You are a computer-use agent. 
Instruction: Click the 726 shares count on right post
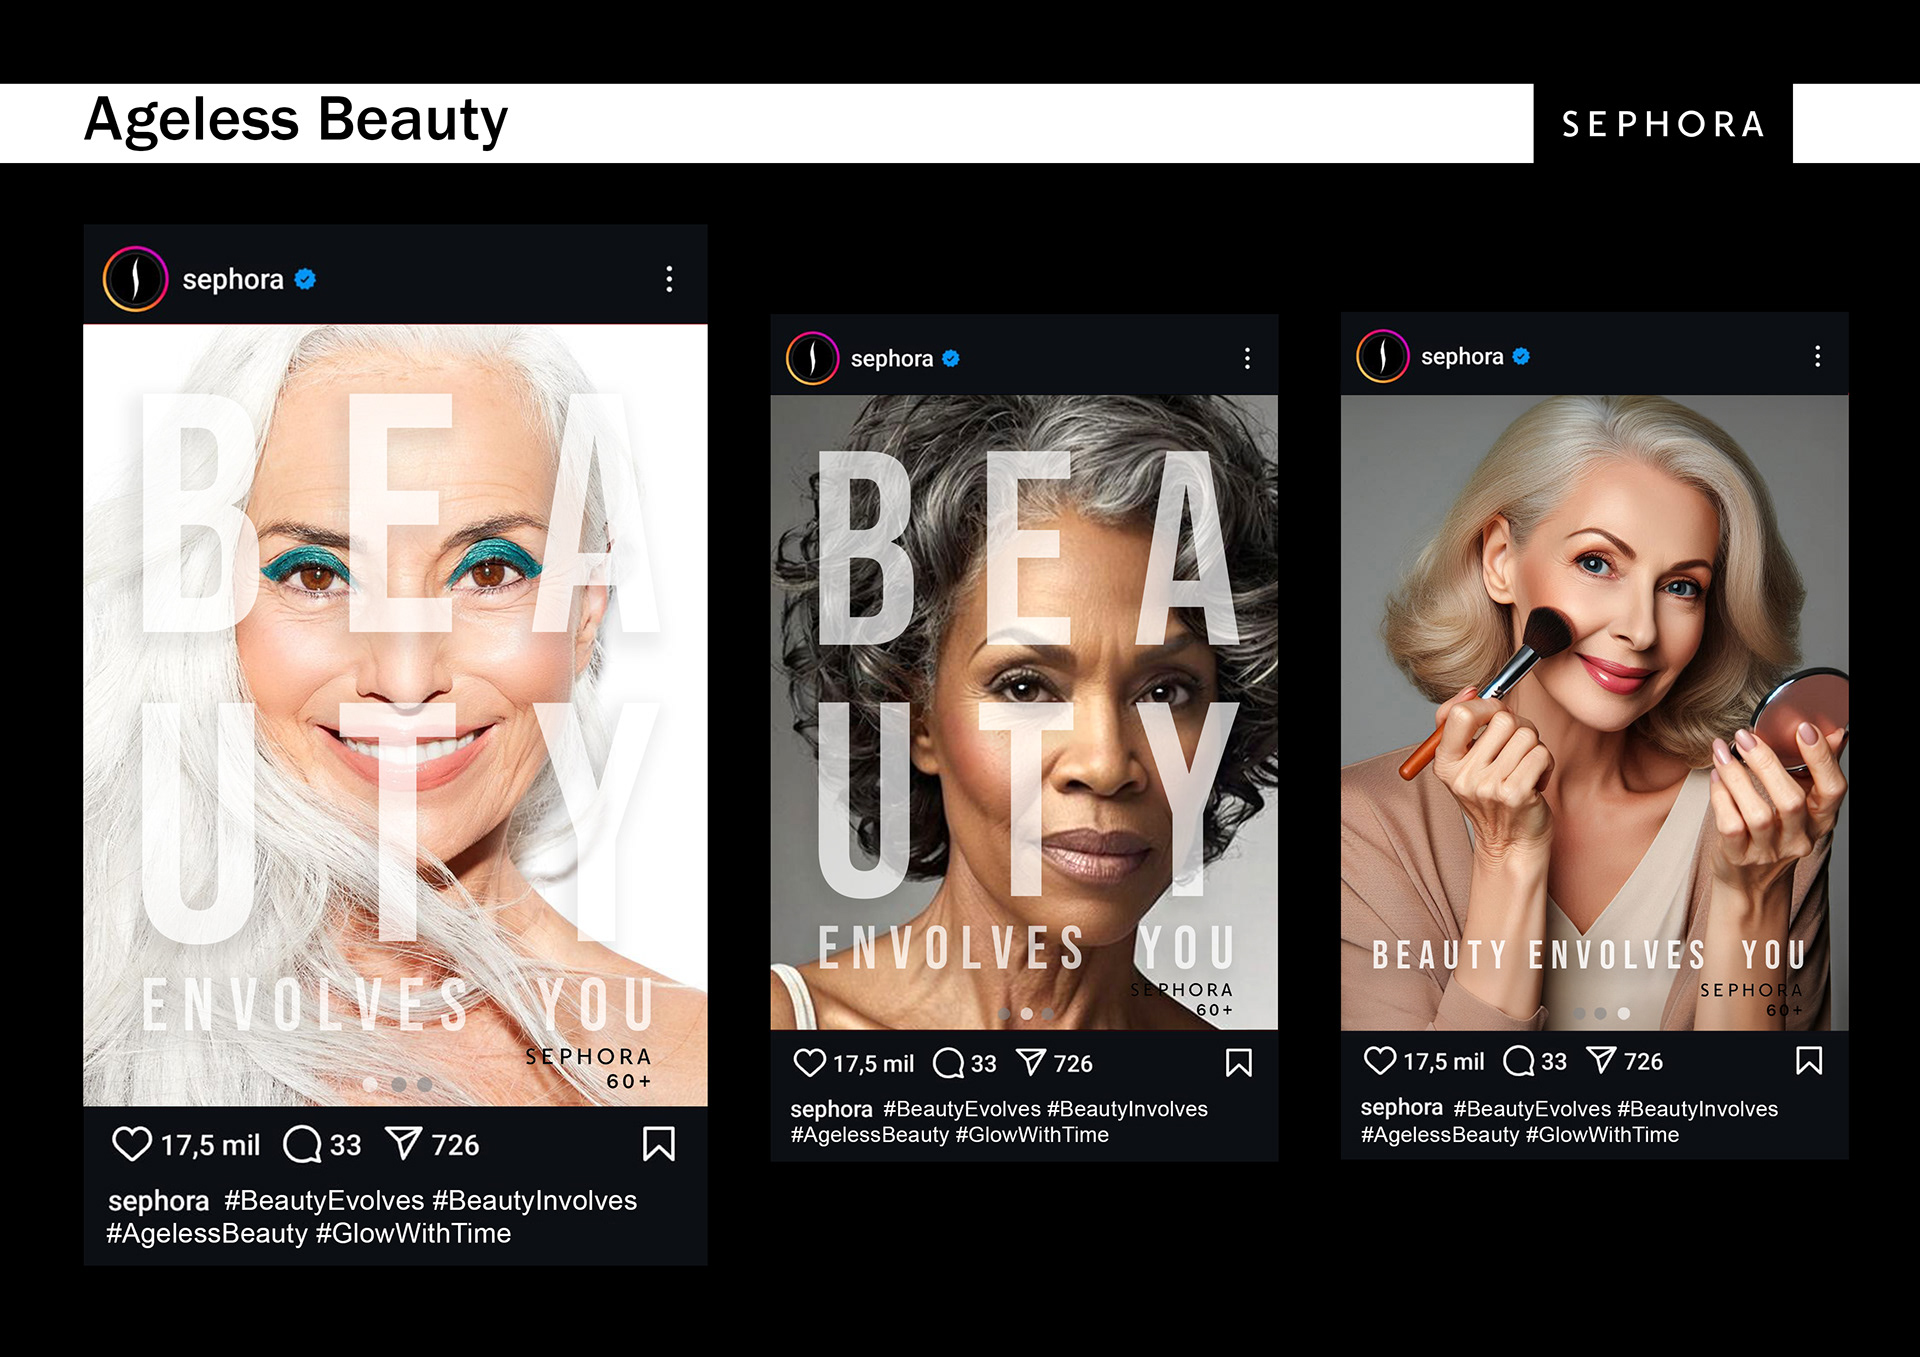pyautogui.click(x=1643, y=1061)
